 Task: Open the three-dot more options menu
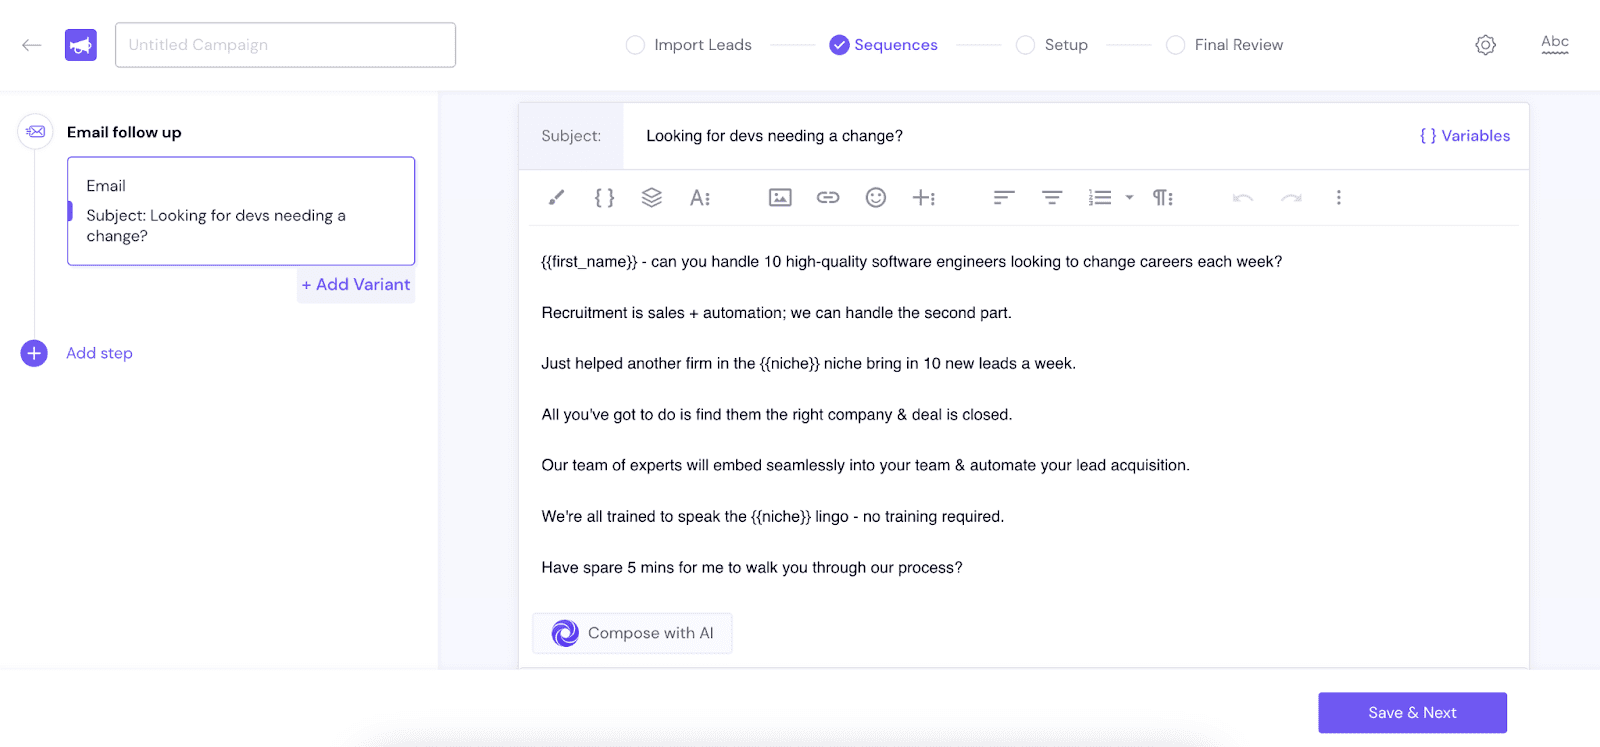pyautogui.click(x=1338, y=198)
